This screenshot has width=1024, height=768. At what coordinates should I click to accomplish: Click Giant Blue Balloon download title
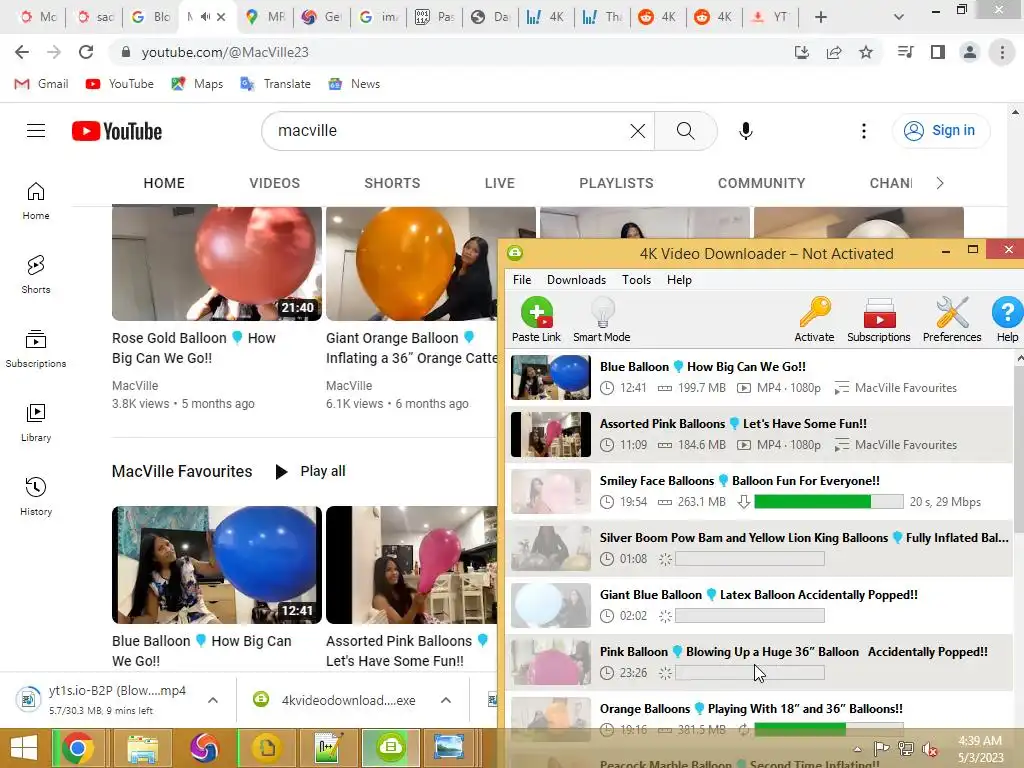tap(759, 595)
